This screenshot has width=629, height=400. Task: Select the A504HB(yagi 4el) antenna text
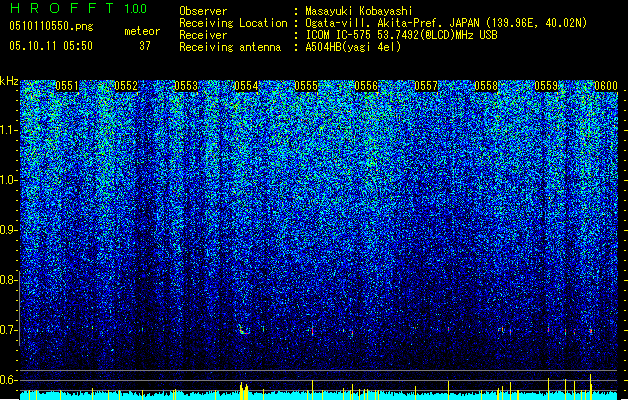(x=353, y=47)
